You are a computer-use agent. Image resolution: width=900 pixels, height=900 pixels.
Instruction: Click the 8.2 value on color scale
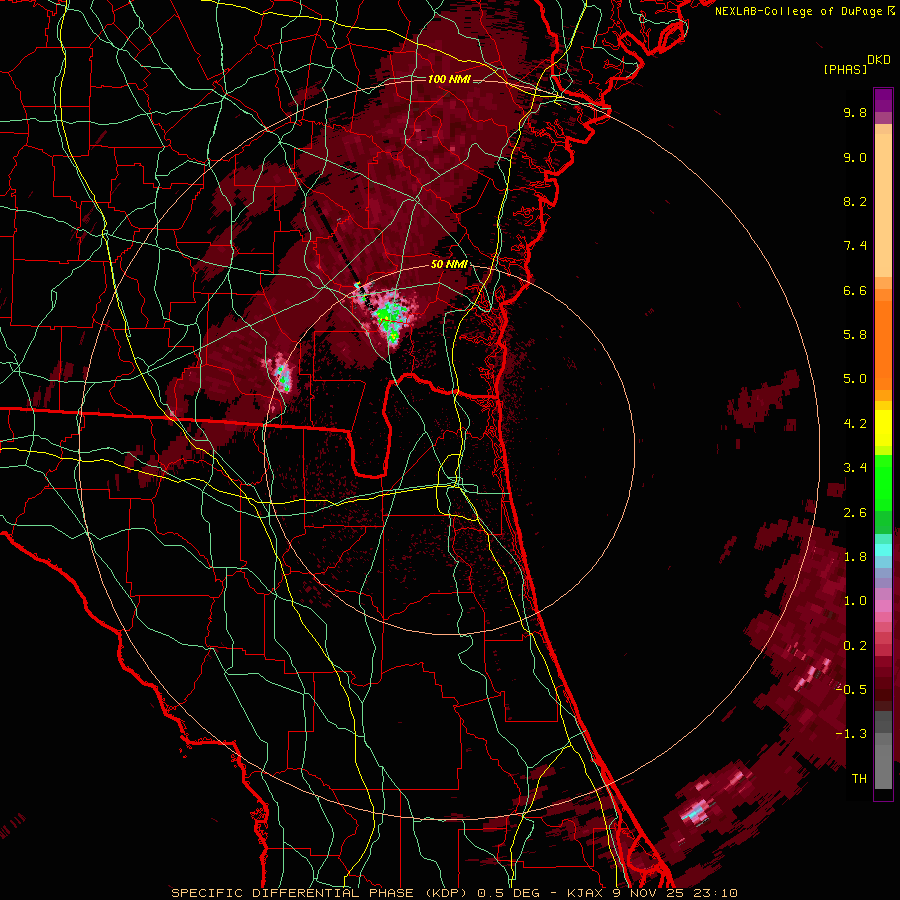(855, 201)
